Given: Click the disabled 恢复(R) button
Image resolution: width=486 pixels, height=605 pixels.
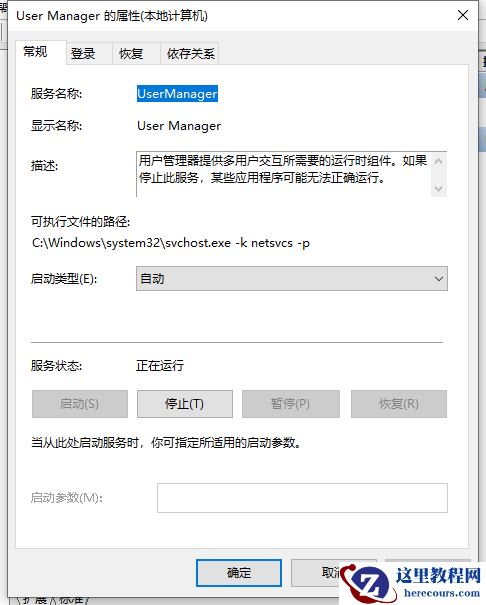Looking at the screenshot, I should [x=399, y=404].
